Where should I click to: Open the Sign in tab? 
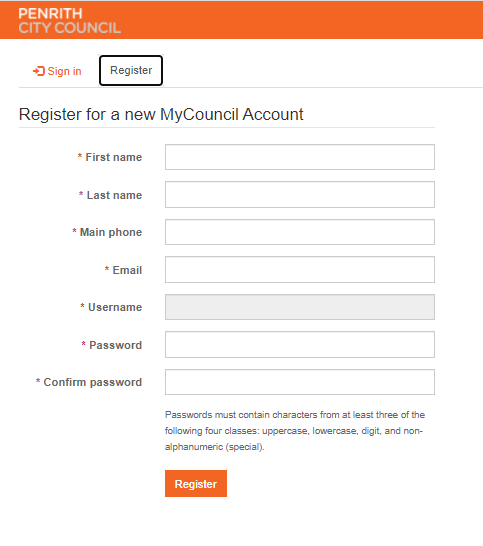point(57,71)
